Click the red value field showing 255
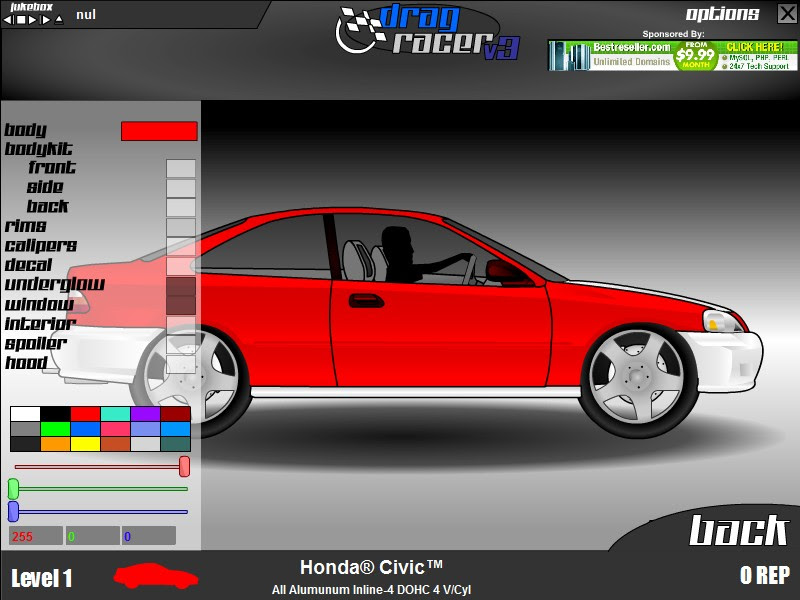The width and height of the screenshot is (800, 600). point(36,536)
